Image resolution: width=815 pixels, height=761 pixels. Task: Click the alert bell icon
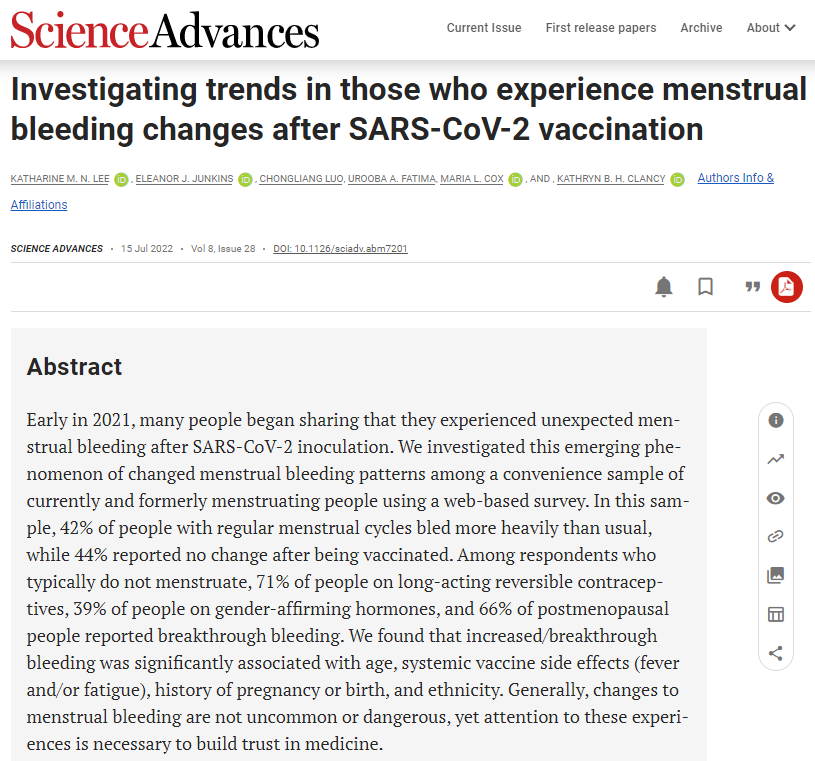pyautogui.click(x=664, y=287)
